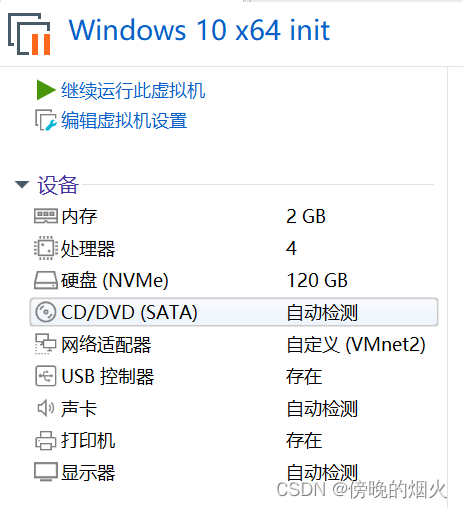Select the 内存 device row

tap(234, 216)
